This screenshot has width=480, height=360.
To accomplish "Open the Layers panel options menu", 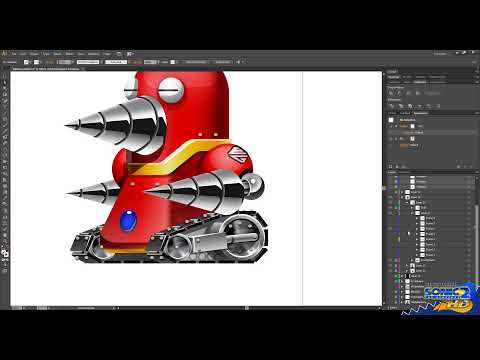I will [x=476, y=172].
